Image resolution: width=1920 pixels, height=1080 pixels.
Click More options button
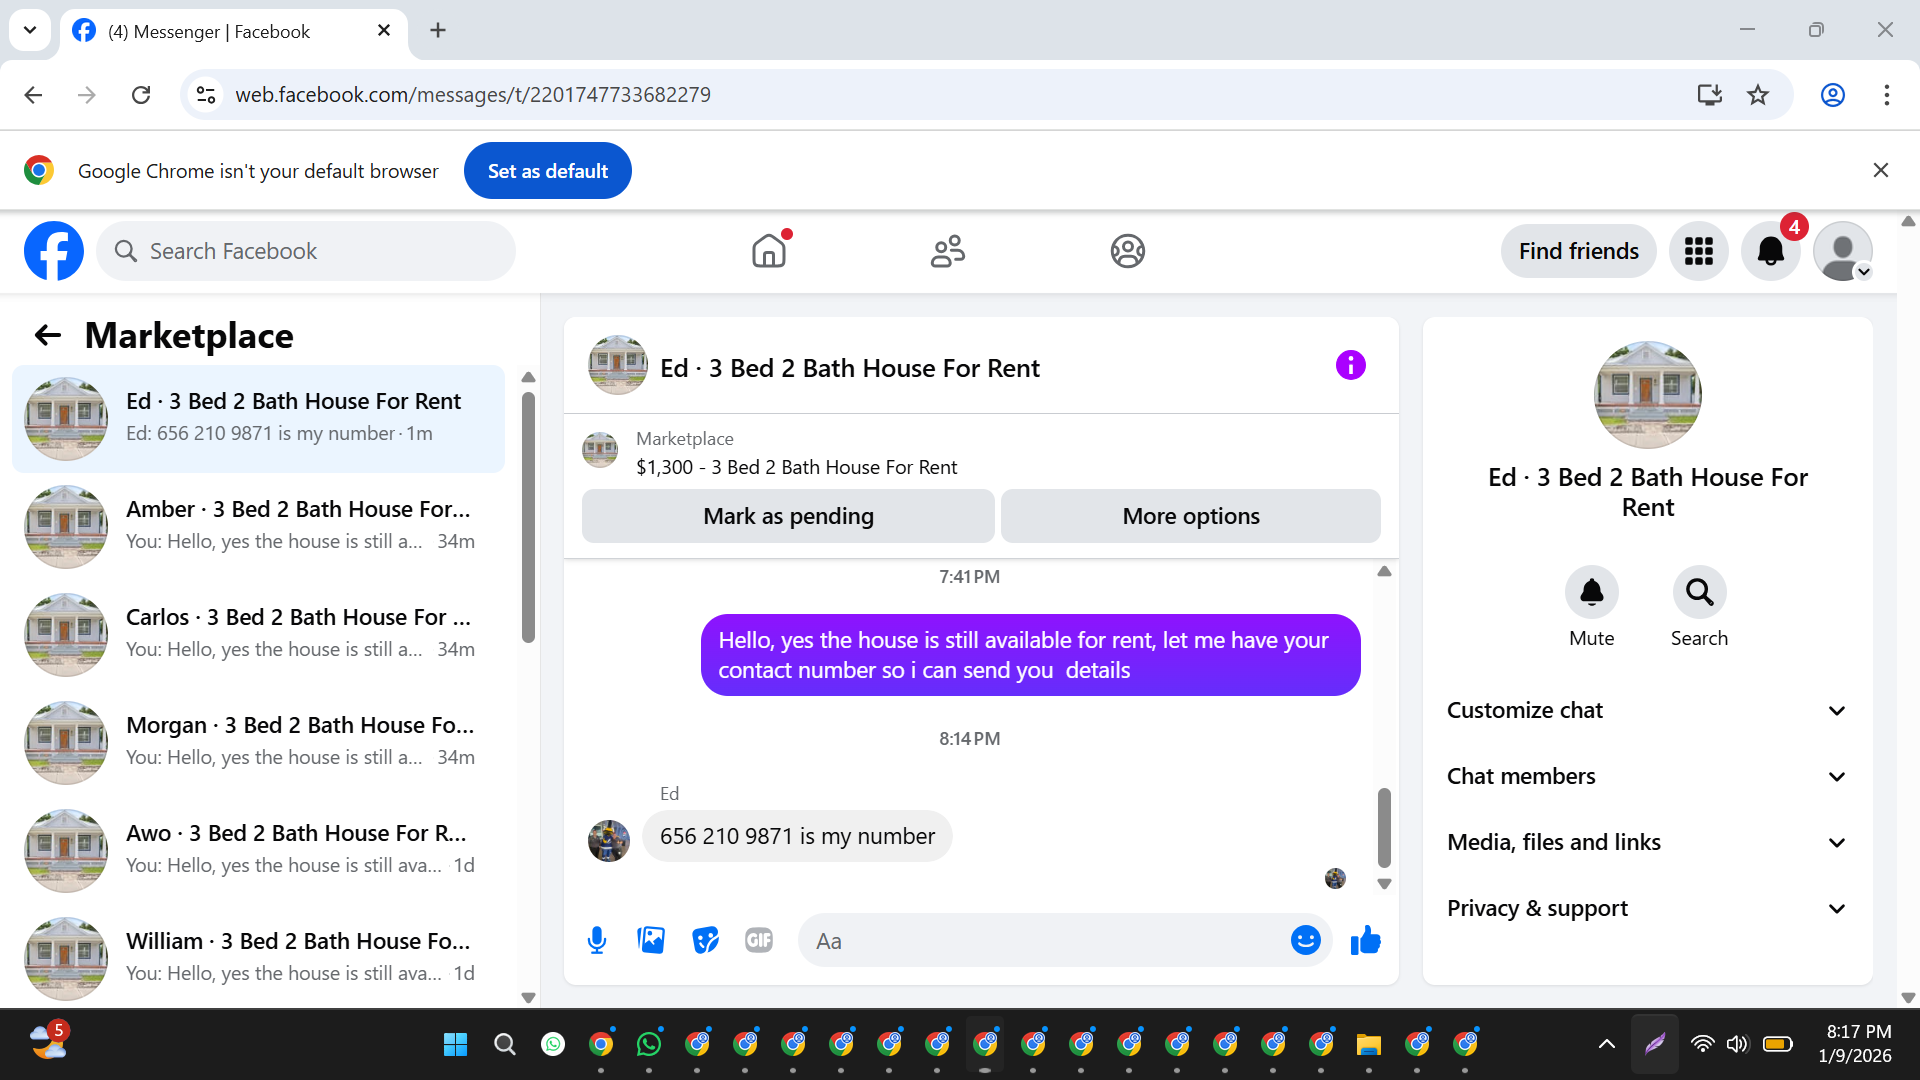pyautogui.click(x=1190, y=516)
